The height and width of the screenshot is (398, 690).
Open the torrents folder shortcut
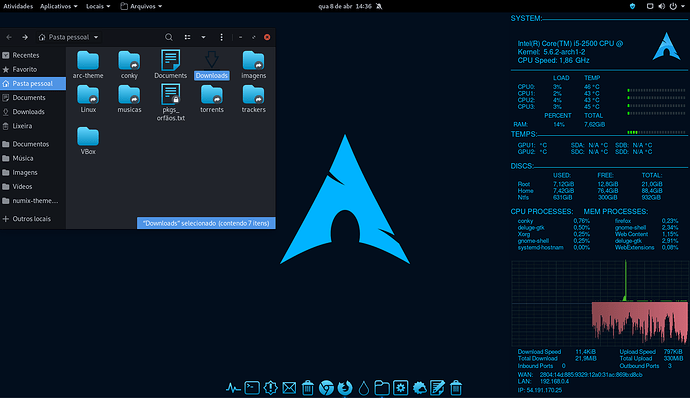(212, 99)
